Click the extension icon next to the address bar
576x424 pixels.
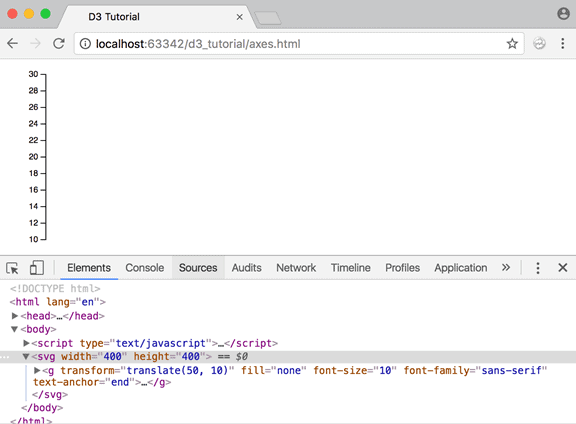pos(539,43)
